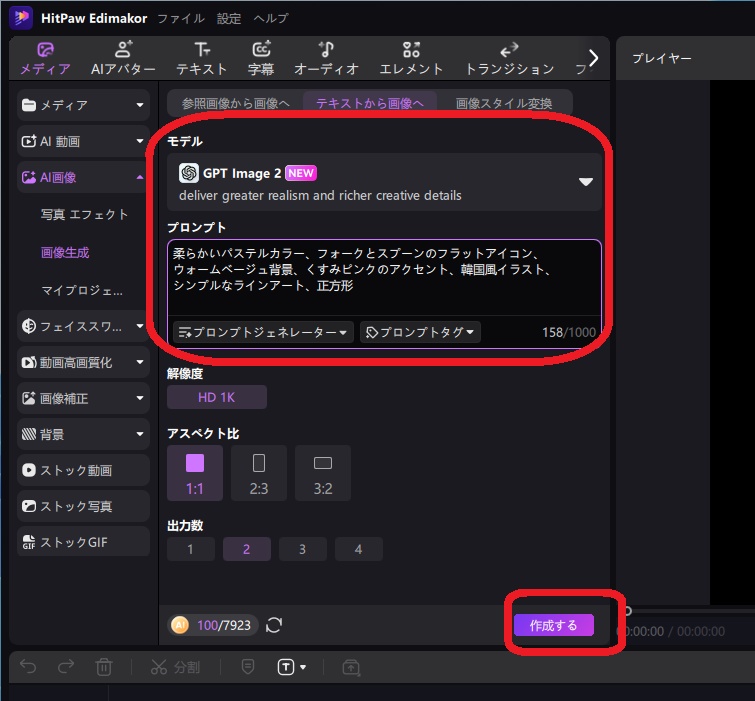755x701 pixels.
Task: Open ストック写真 in the sidebar
Action: point(83,506)
